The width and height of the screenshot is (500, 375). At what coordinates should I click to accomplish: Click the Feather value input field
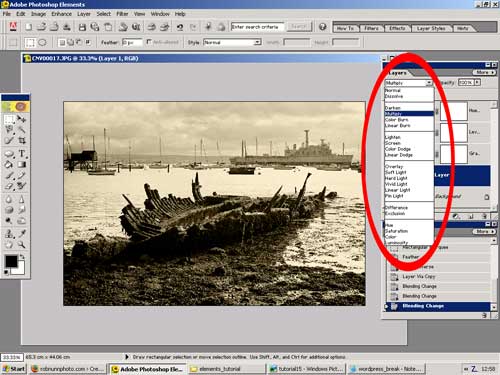tap(132, 42)
